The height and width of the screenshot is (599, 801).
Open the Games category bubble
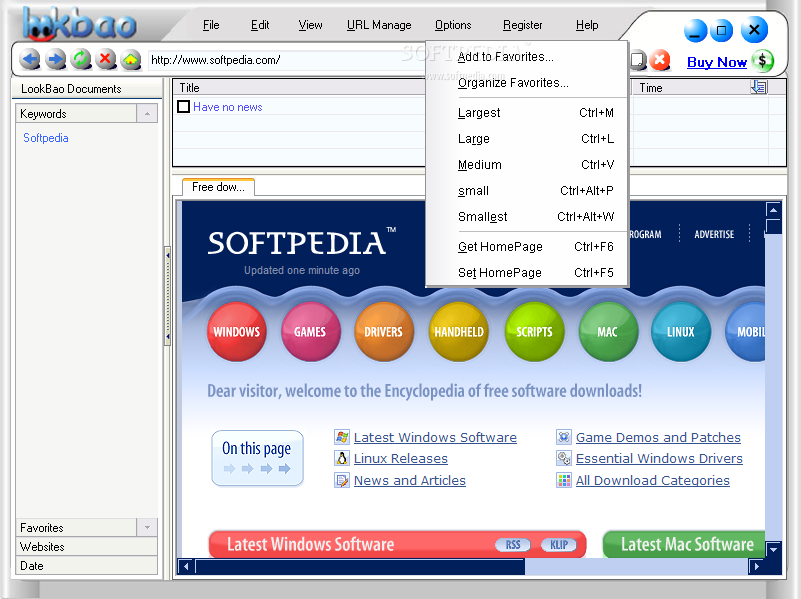tap(310, 332)
